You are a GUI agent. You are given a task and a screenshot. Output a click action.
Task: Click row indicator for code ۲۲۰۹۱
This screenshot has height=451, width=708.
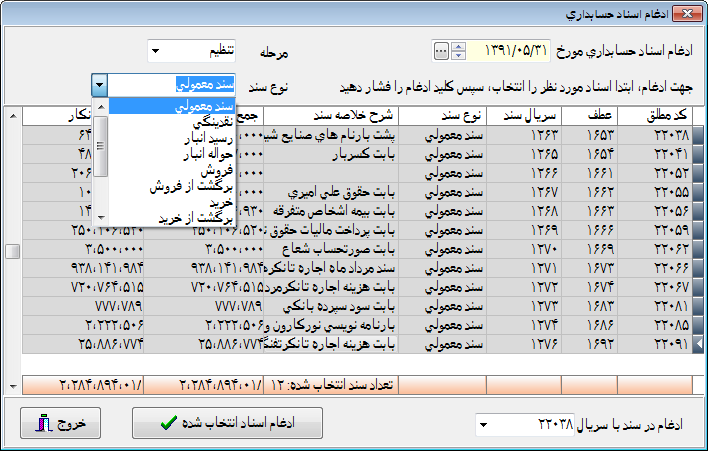697,344
